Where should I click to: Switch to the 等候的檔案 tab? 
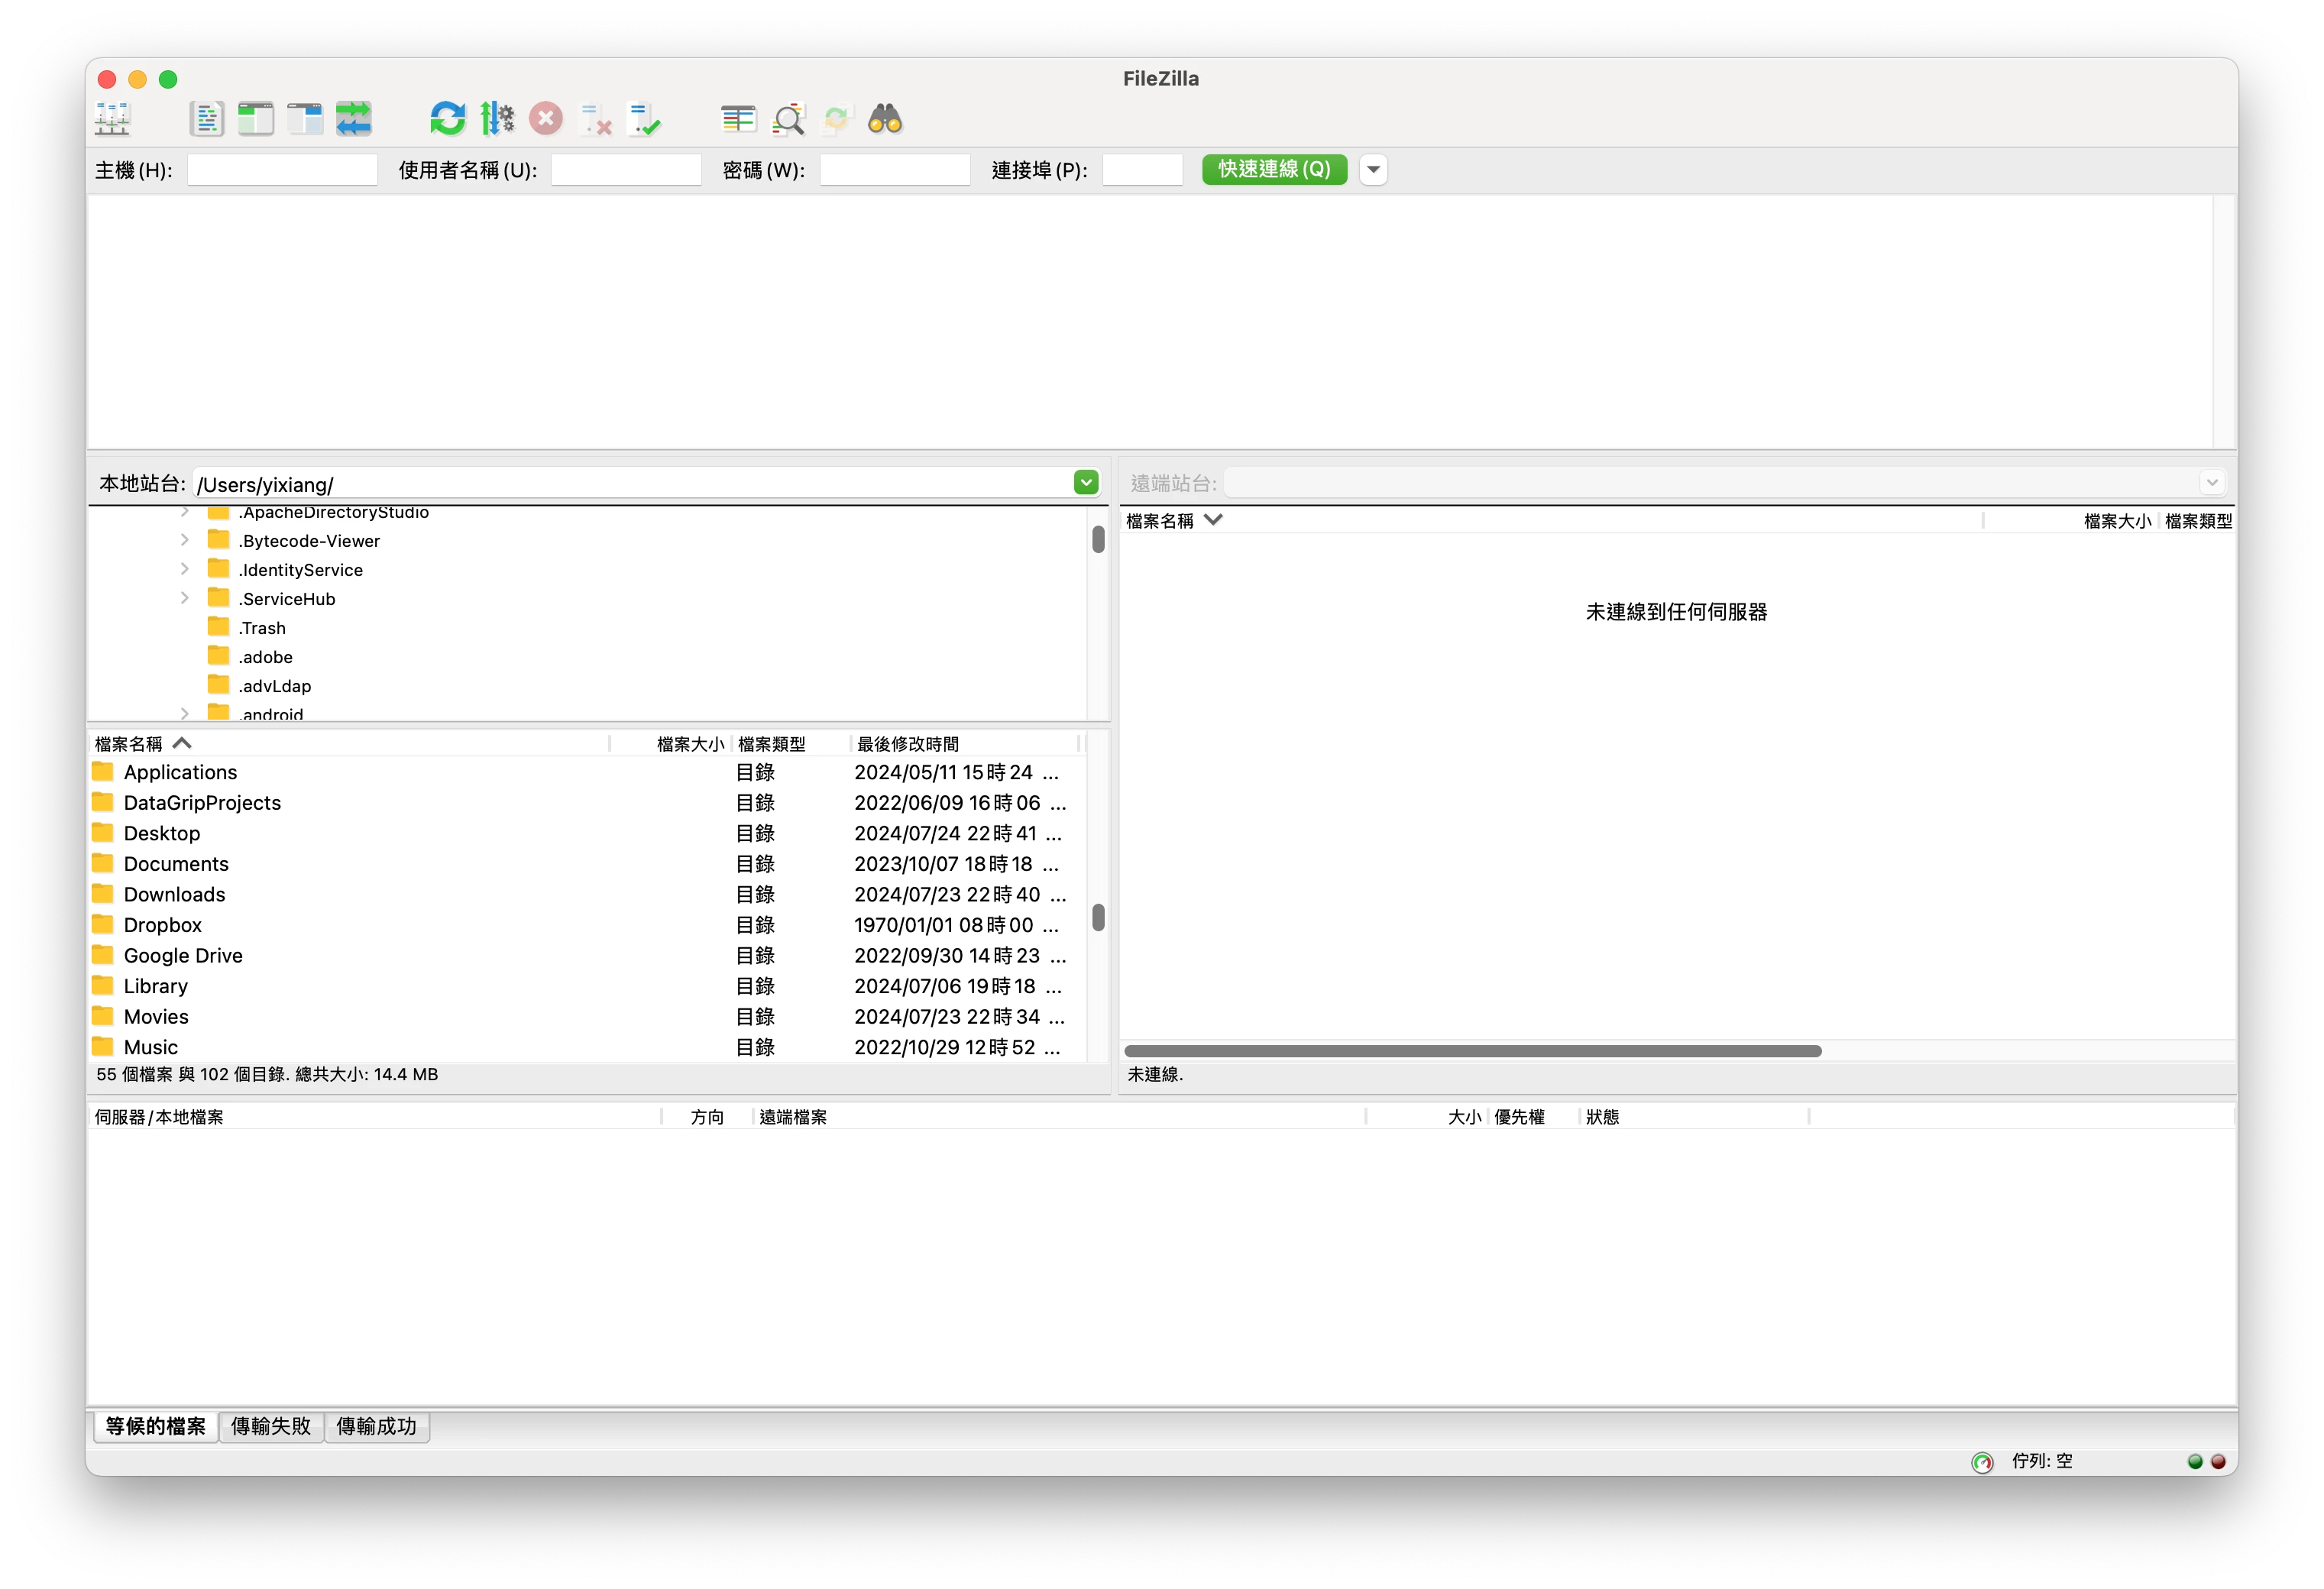156,1426
